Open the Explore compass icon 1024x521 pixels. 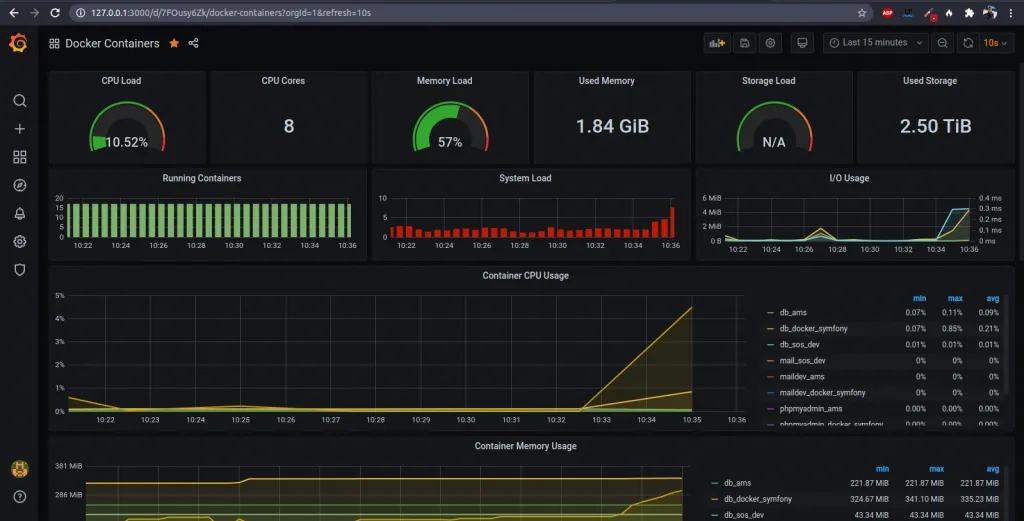tap(19, 185)
